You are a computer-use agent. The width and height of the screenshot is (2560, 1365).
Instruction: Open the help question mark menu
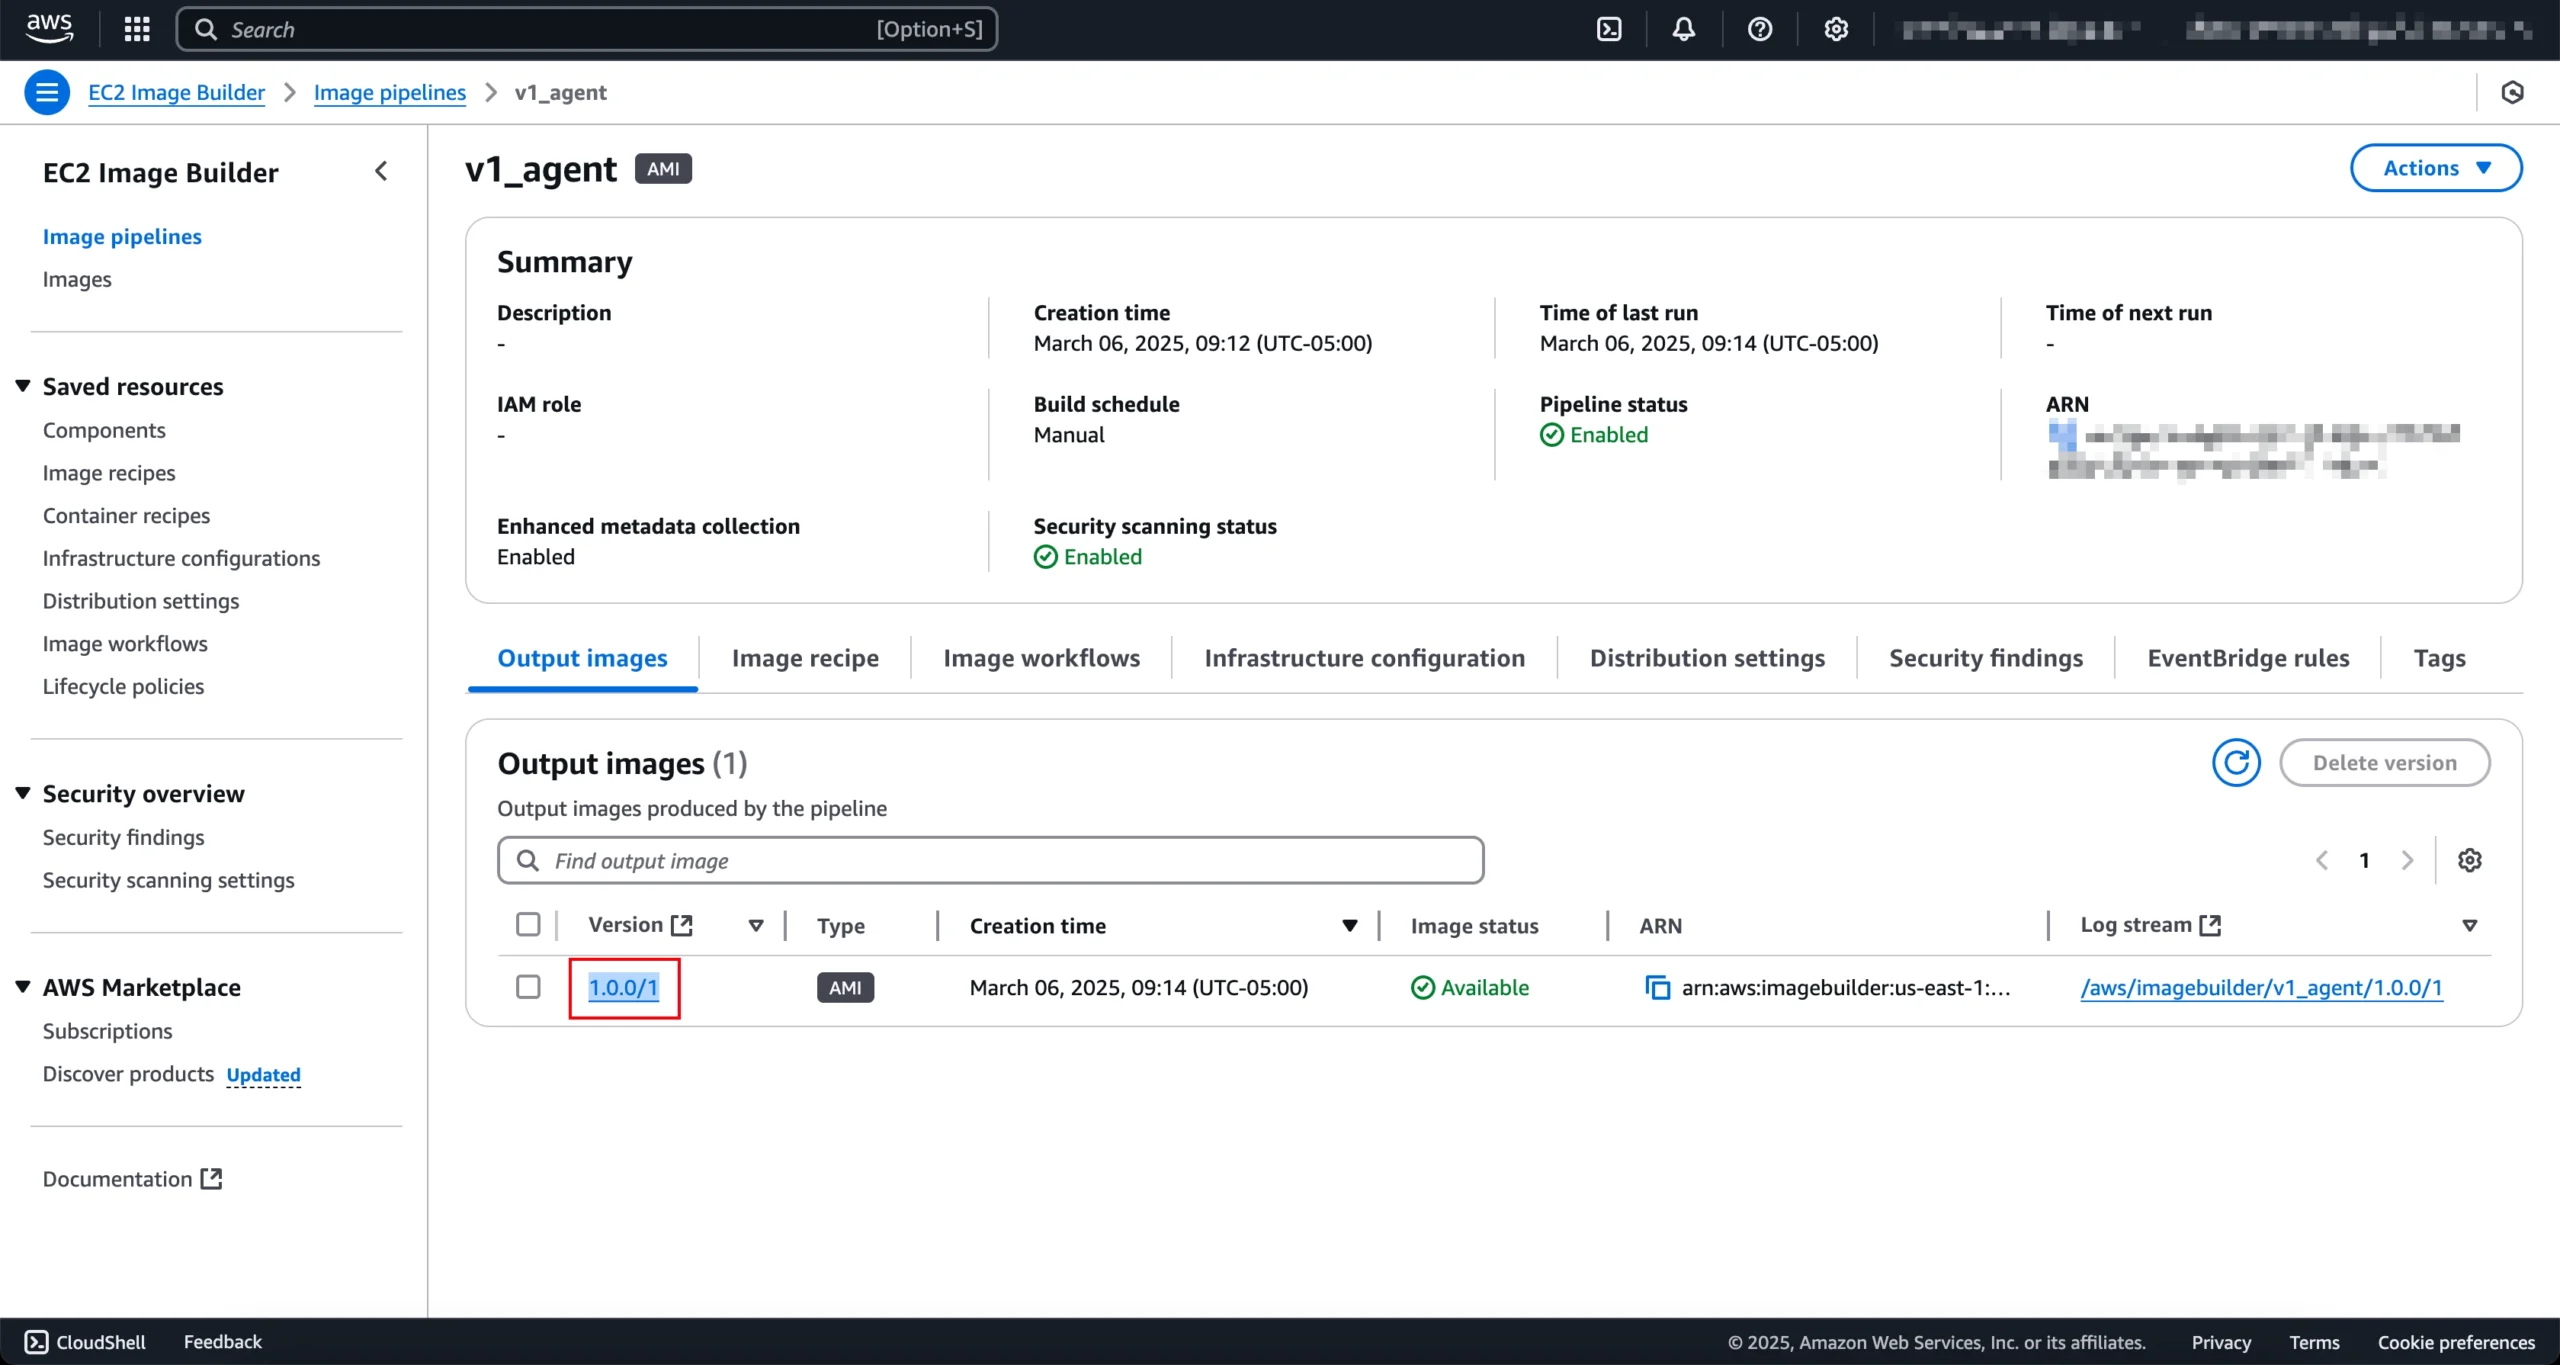(x=1760, y=29)
